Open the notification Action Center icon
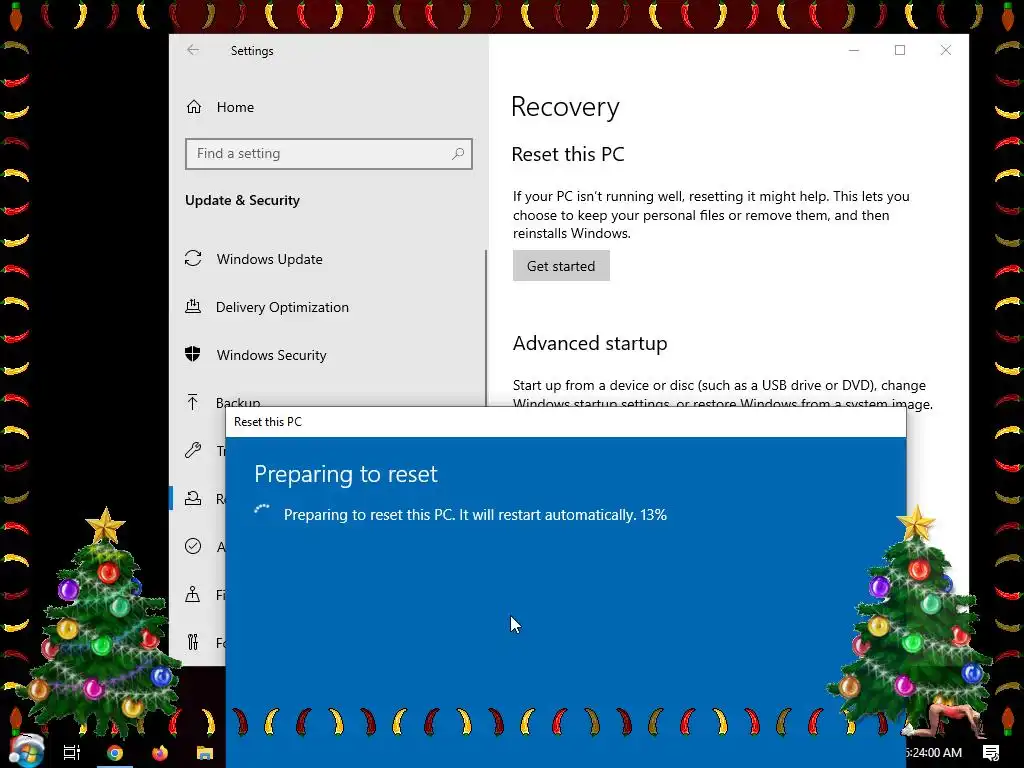Image resolution: width=1024 pixels, height=768 pixels. click(x=991, y=753)
